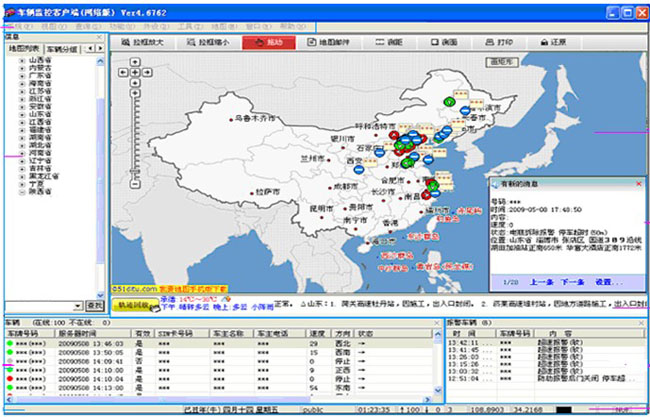650x417 pixels.
Task: Expand the 广东省 province node
Action: coord(22,75)
